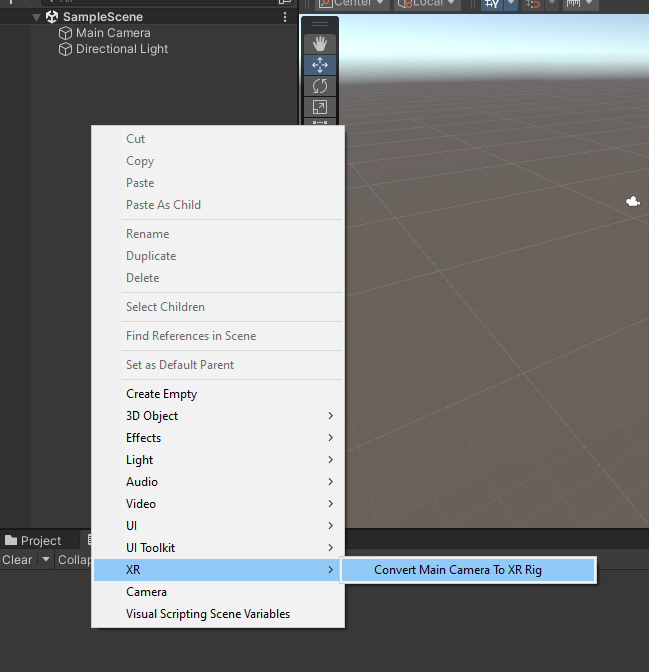649x672 pixels.
Task: Select the SampleScene row
Action: click(x=148, y=17)
